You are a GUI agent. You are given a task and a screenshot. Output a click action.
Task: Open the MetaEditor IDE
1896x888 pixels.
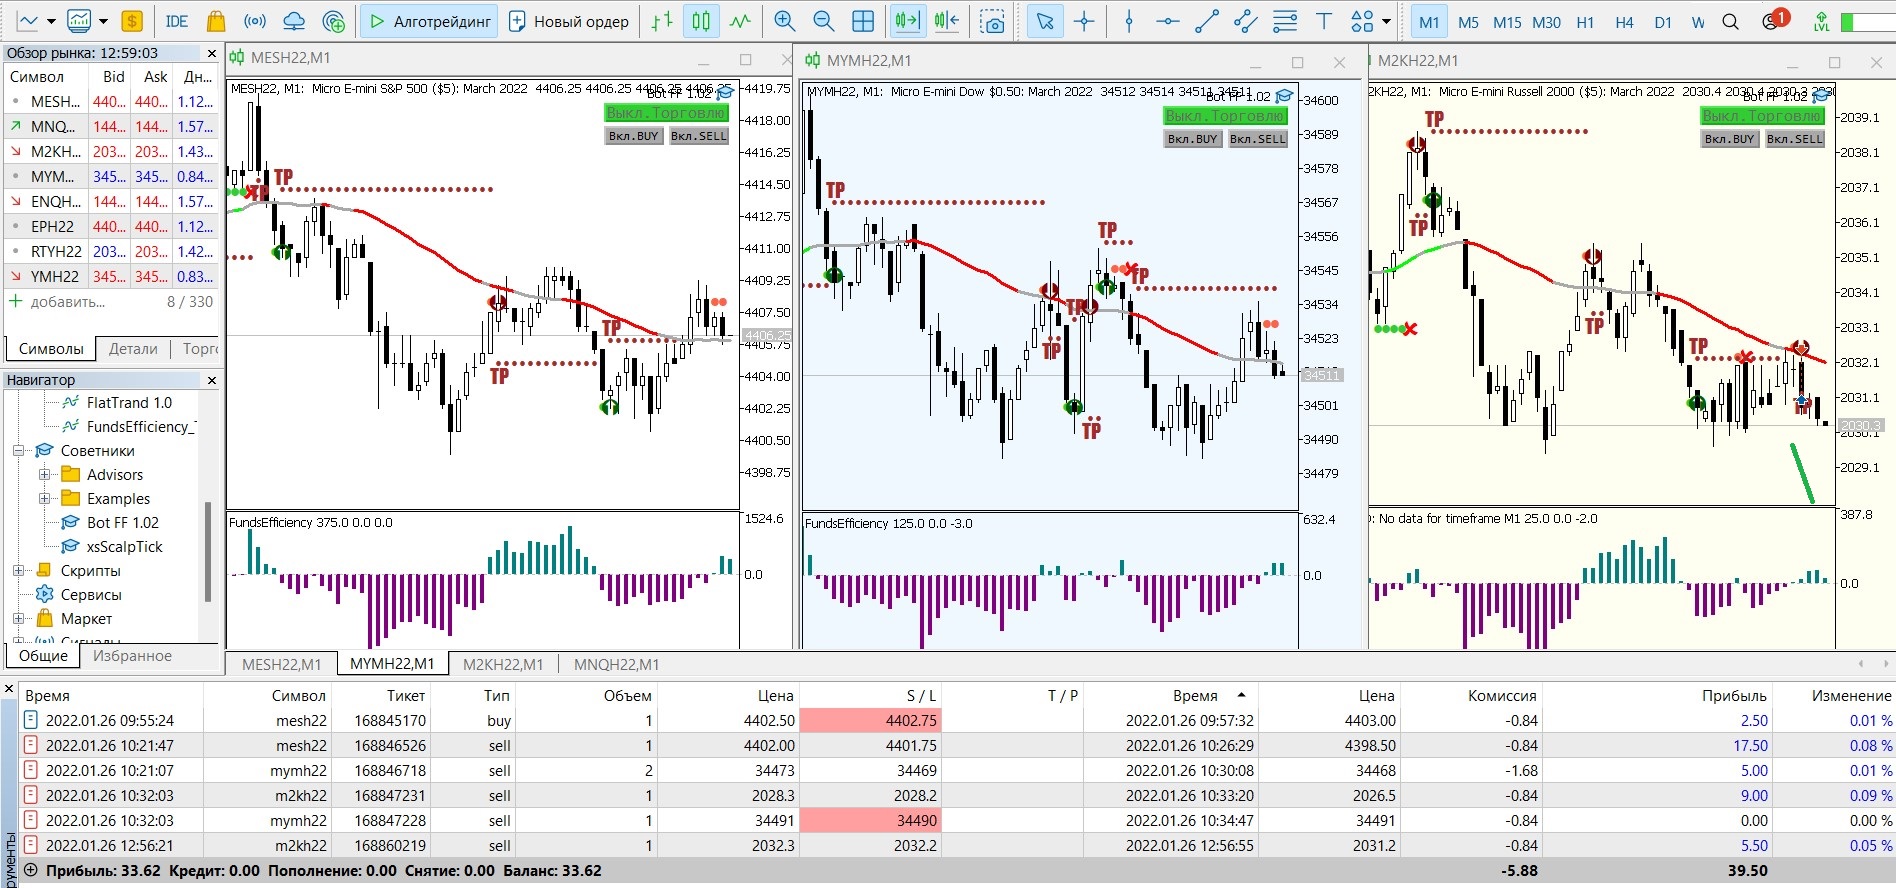coord(177,21)
